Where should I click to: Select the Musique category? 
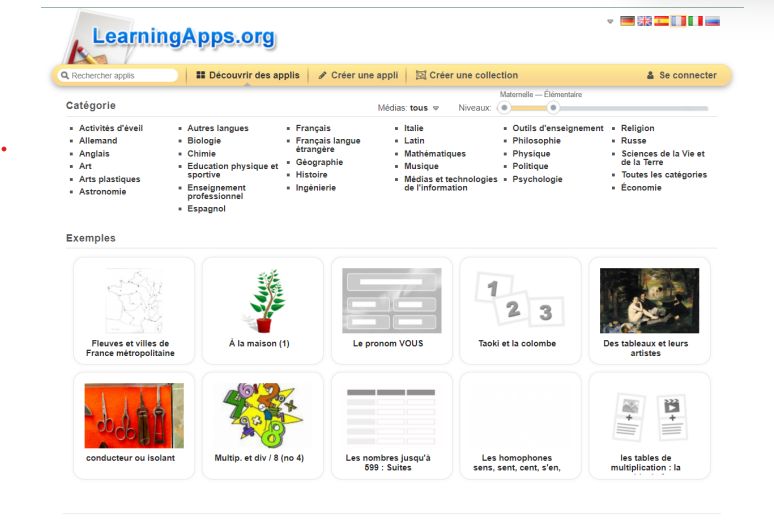coord(421,166)
